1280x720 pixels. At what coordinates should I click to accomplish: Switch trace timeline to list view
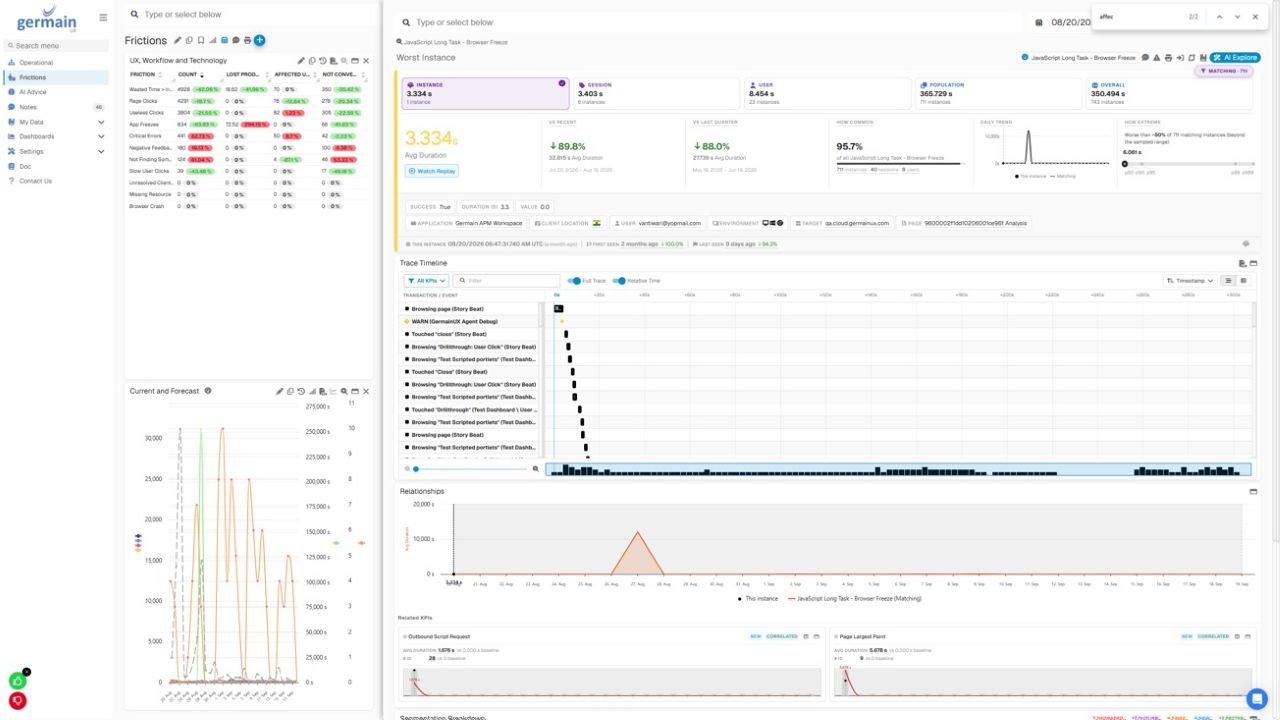click(1229, 281)
